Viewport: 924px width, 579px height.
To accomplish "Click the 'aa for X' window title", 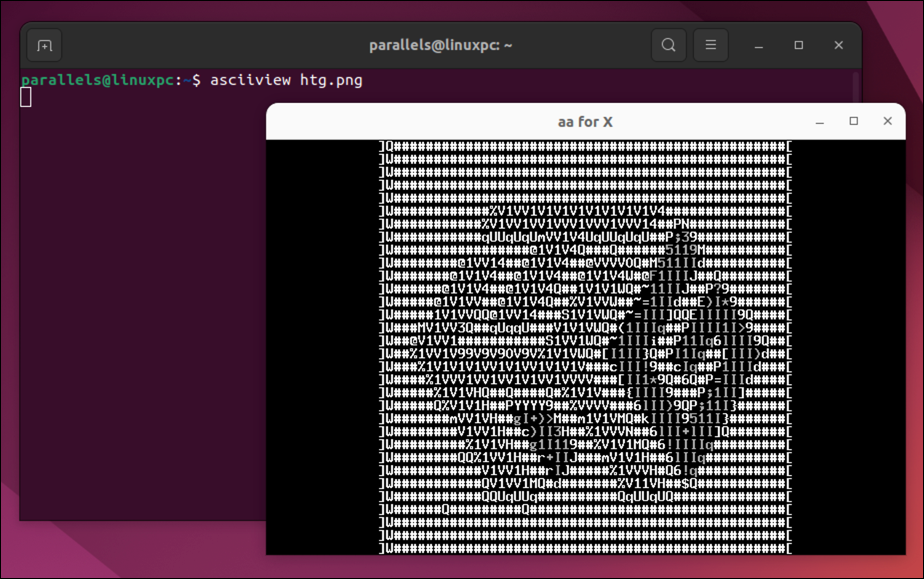I will point(585,122).
